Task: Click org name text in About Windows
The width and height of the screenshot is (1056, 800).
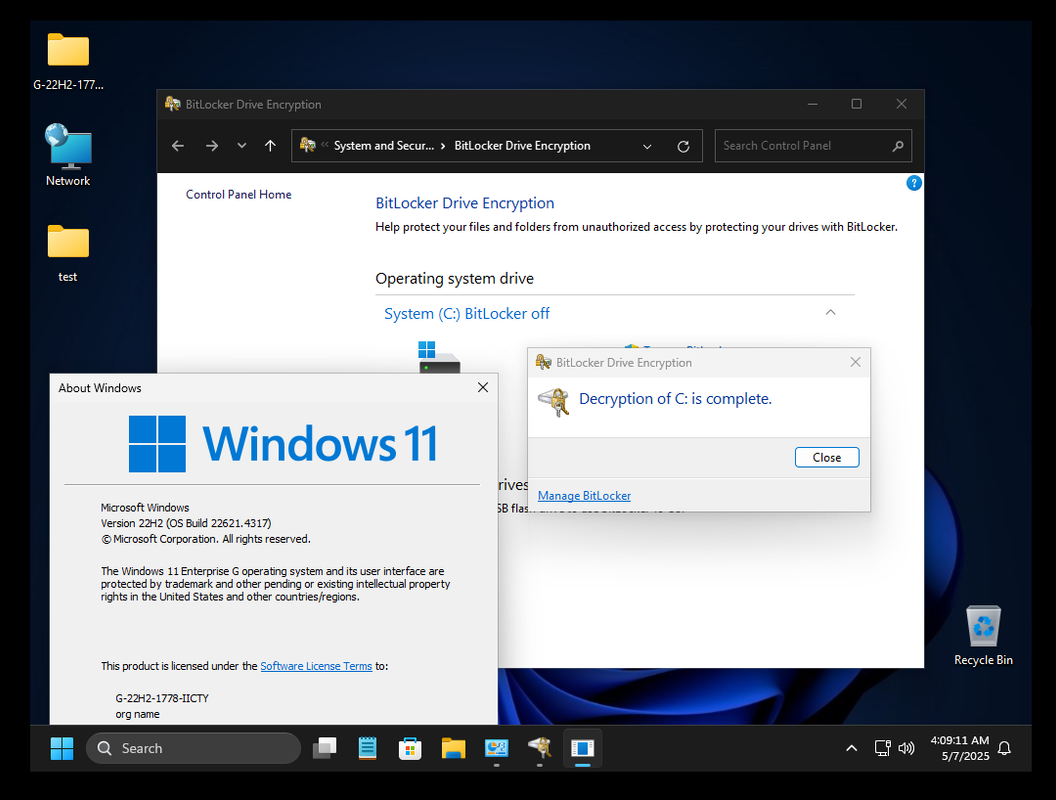Action: click(x=137, y=714)
